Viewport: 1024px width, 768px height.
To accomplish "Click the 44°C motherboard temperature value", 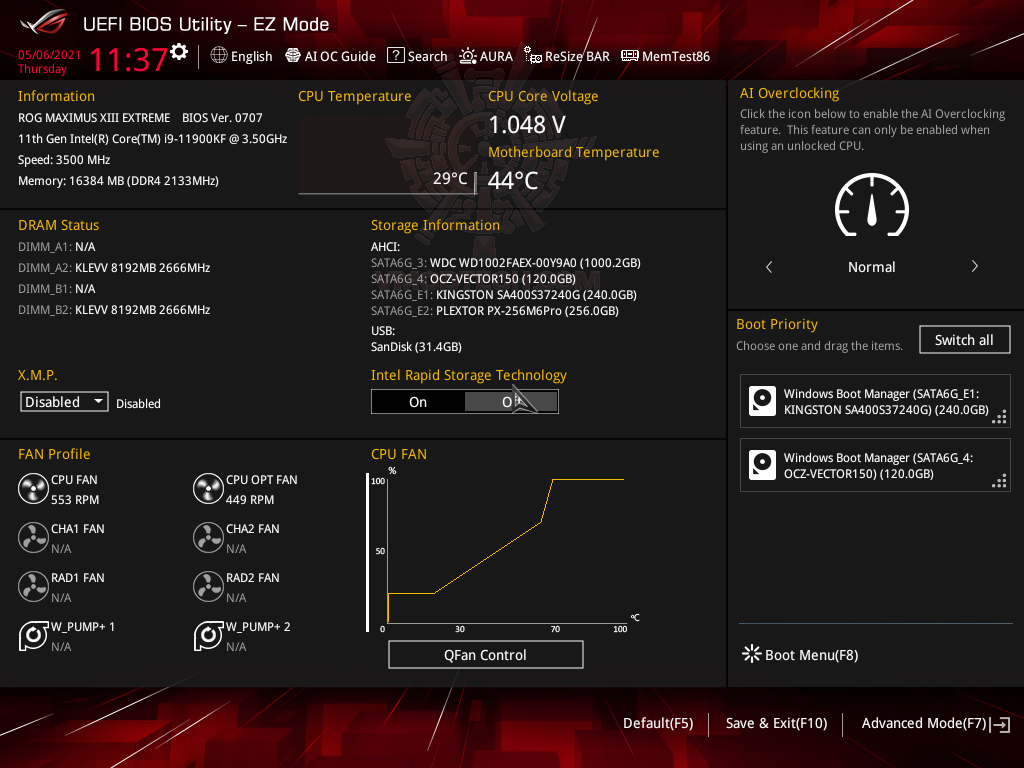I will (x=513, y=180).
